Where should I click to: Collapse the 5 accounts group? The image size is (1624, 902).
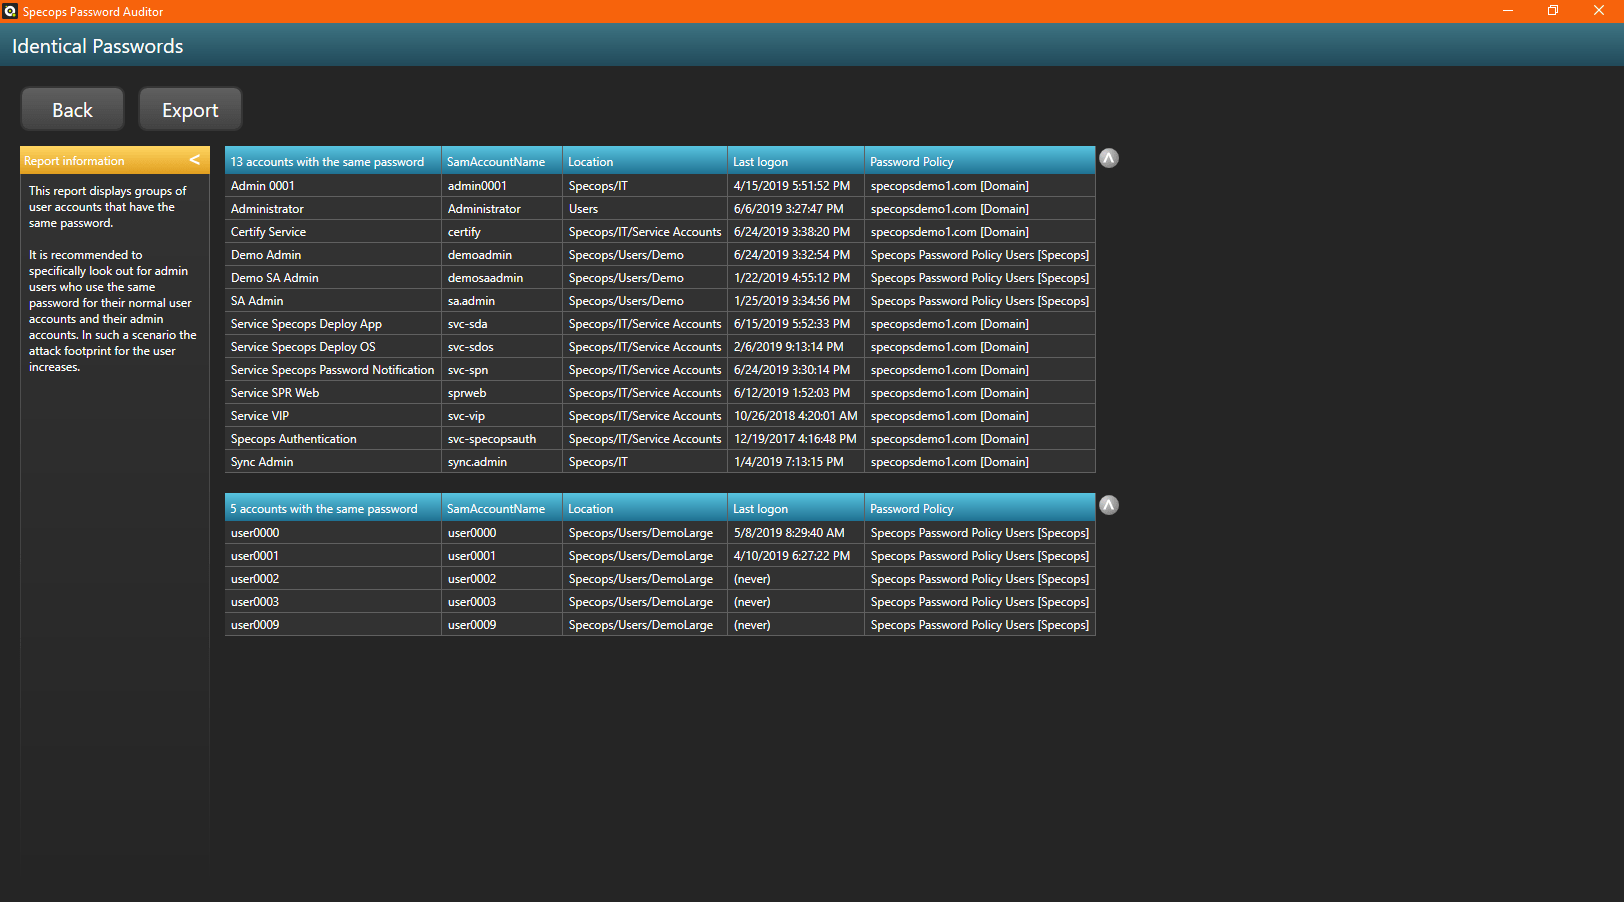1108,505
